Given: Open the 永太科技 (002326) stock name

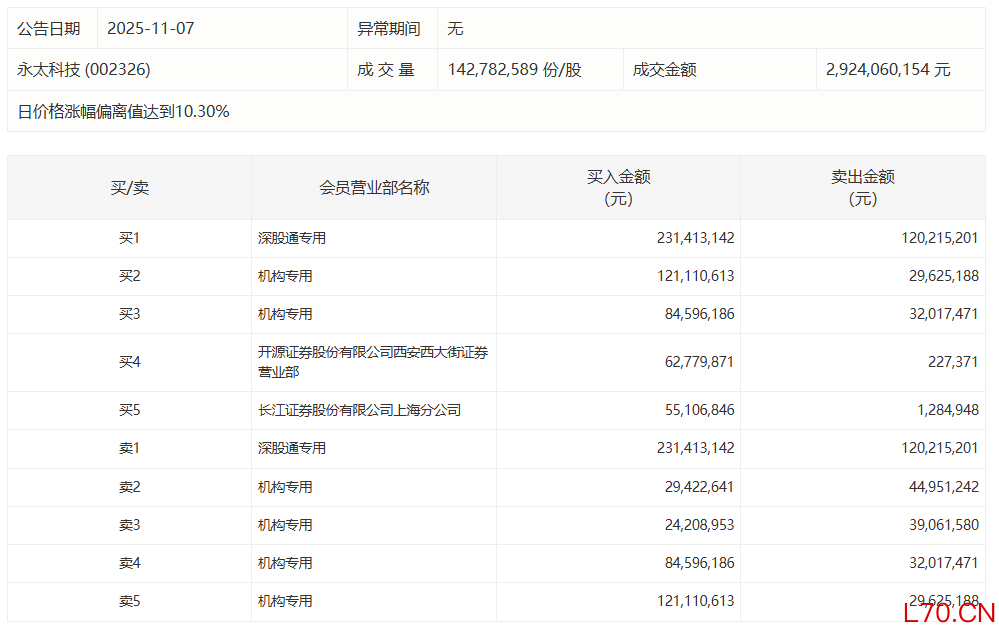Looking at the screenshot, I should coord(84,70).
